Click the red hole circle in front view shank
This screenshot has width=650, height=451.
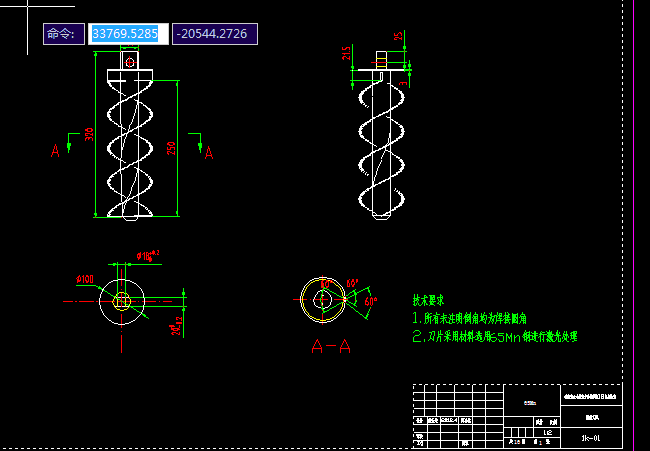pos(130,63)
